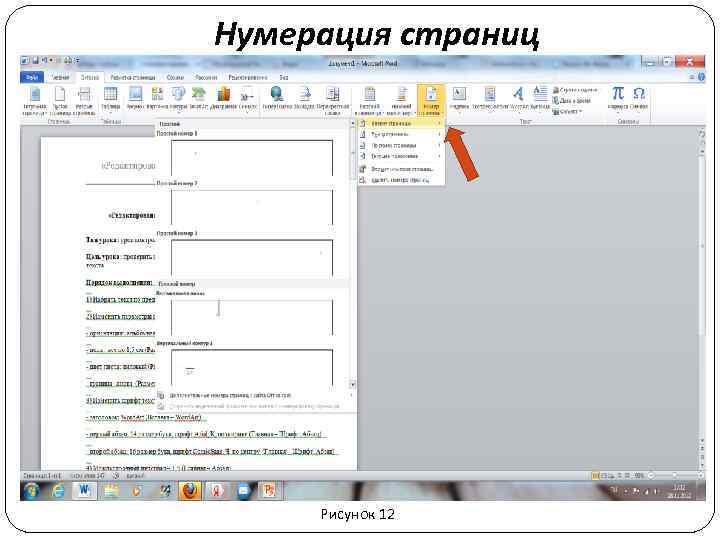Click the Chart insert icon
Screen dimensions: 720x540
[x=224, y=99]
